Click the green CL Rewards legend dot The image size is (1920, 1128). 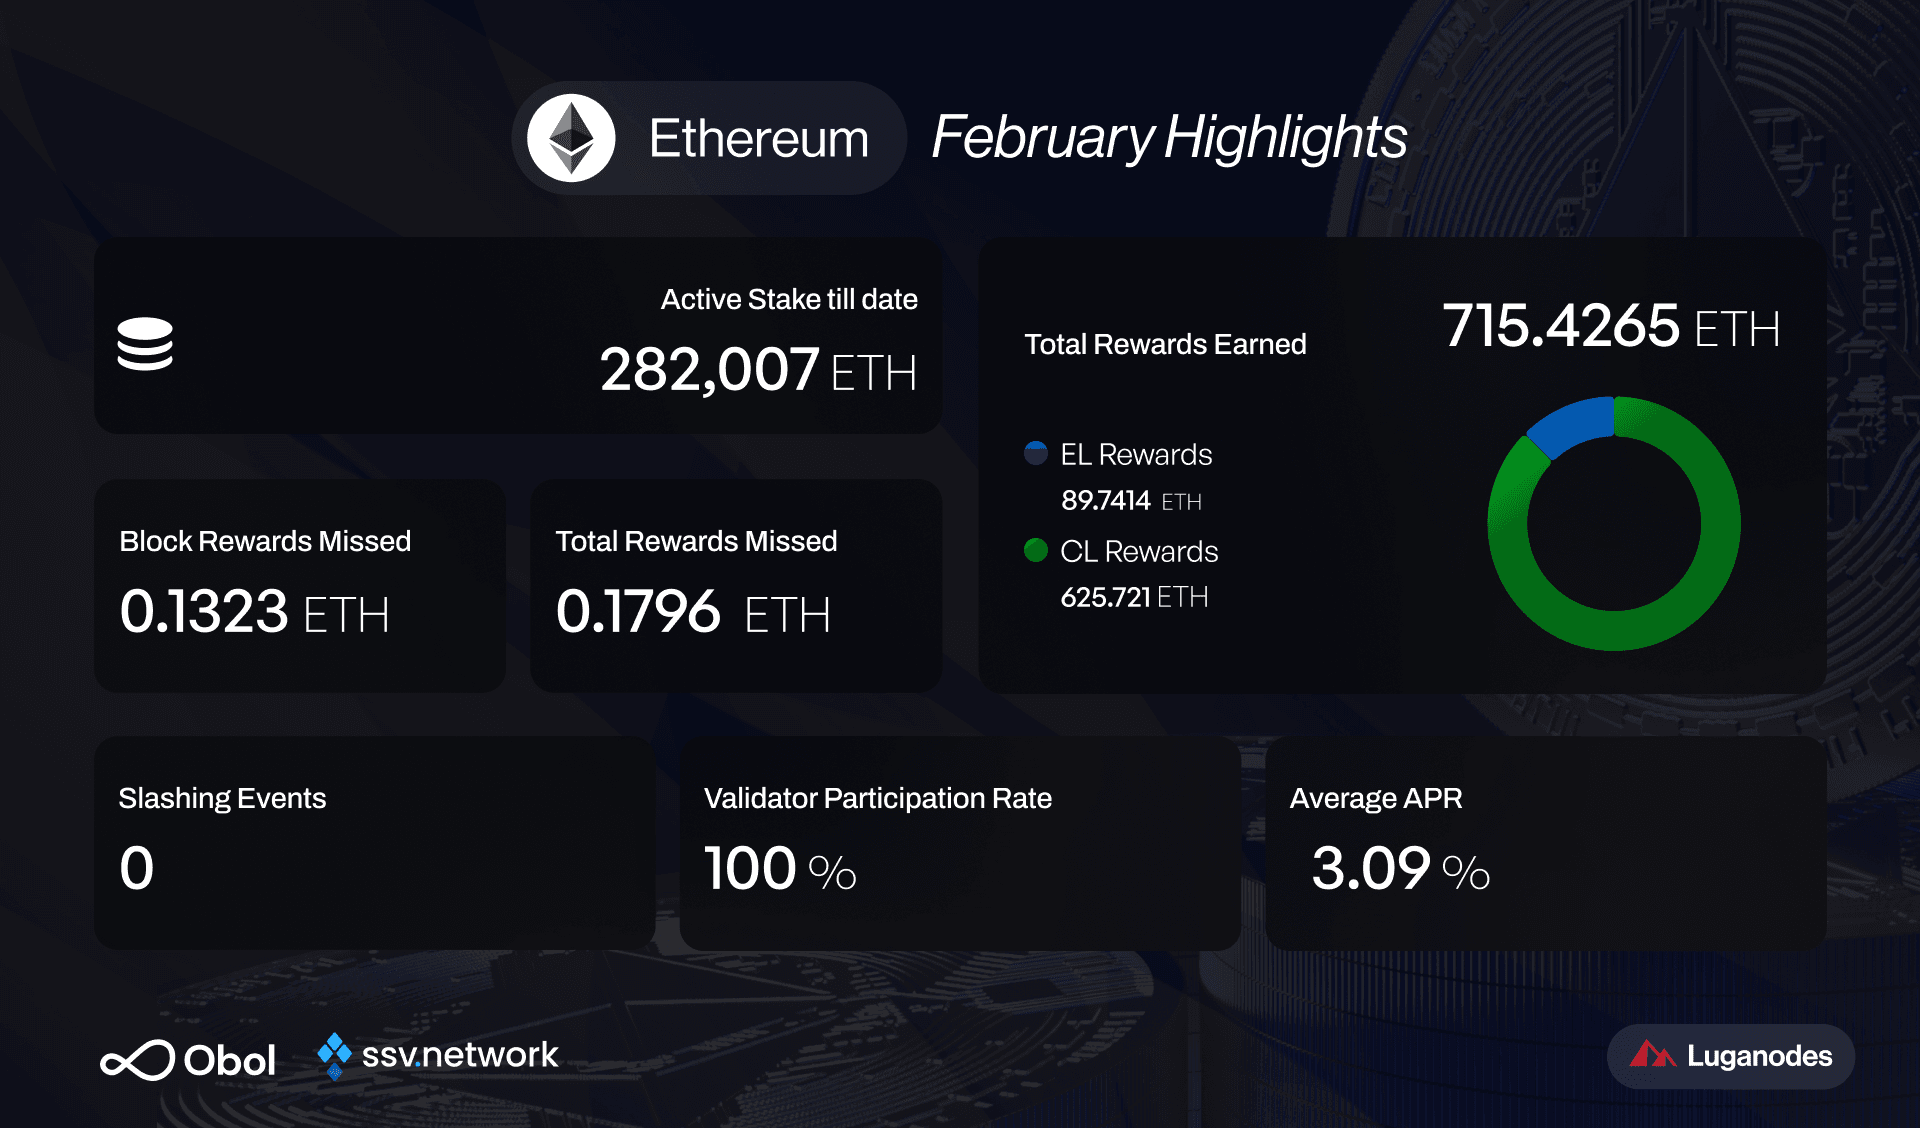coord(1036,550)
